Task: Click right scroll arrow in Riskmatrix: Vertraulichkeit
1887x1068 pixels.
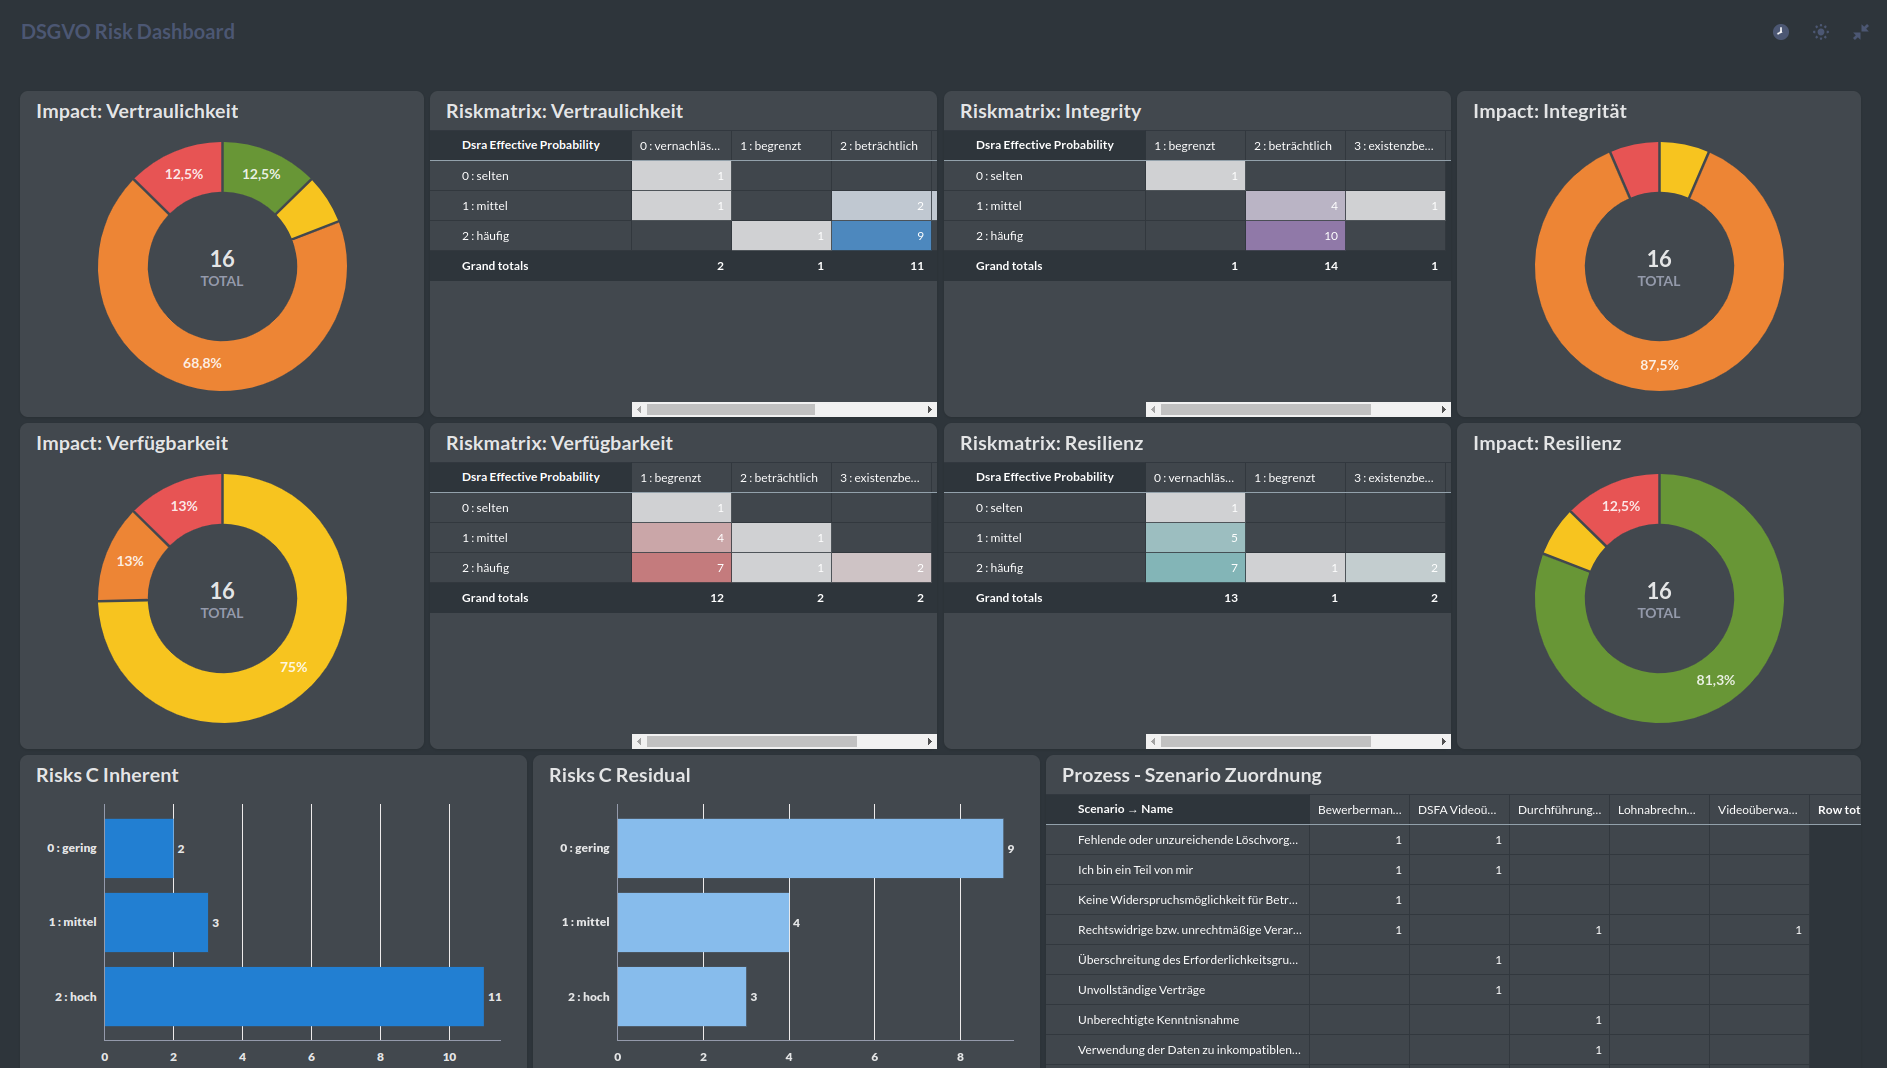Action: click(930, 409)
